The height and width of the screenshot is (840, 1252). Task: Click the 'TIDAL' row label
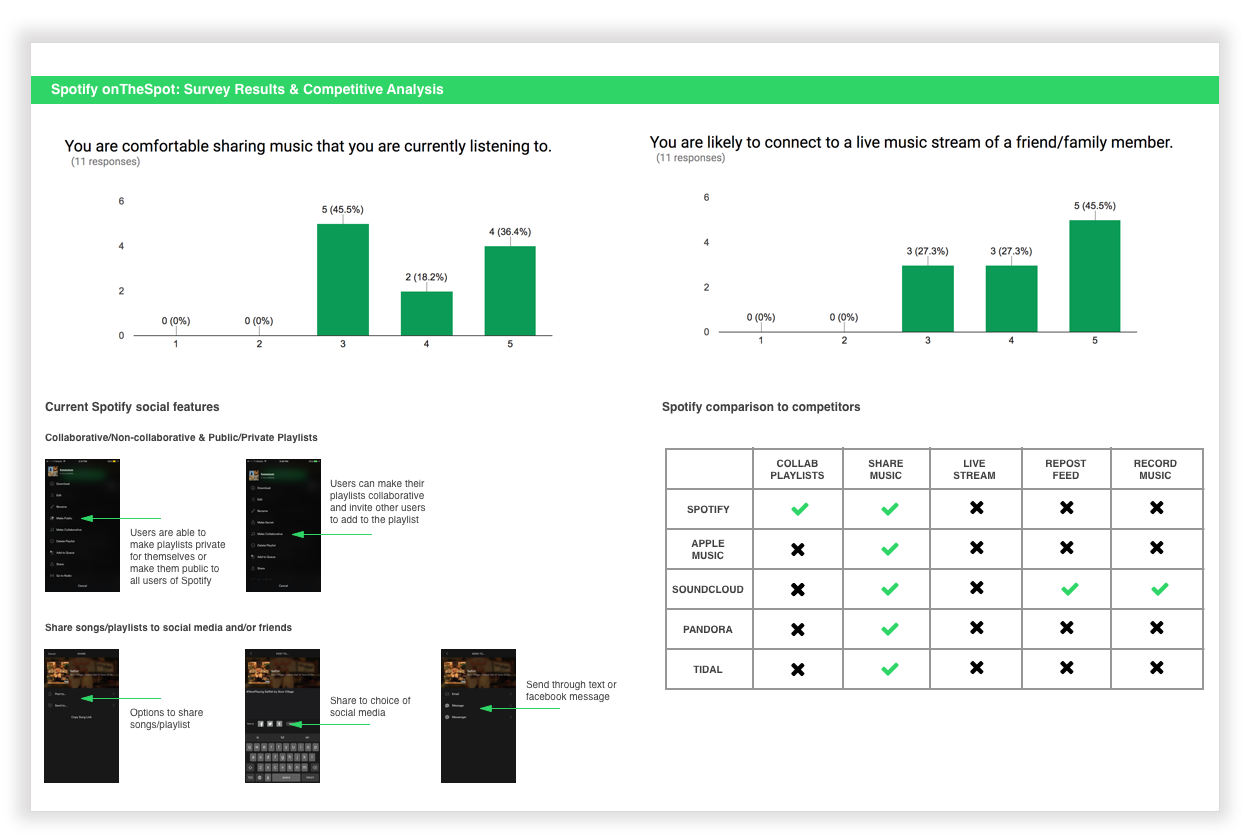coord(708,669)
